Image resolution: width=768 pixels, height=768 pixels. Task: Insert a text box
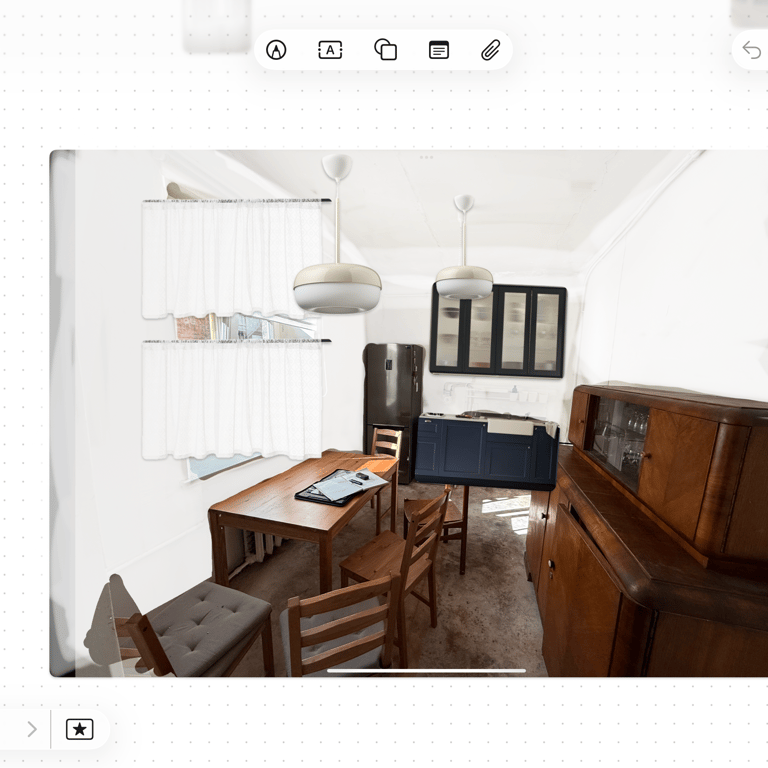click(330, 50)
